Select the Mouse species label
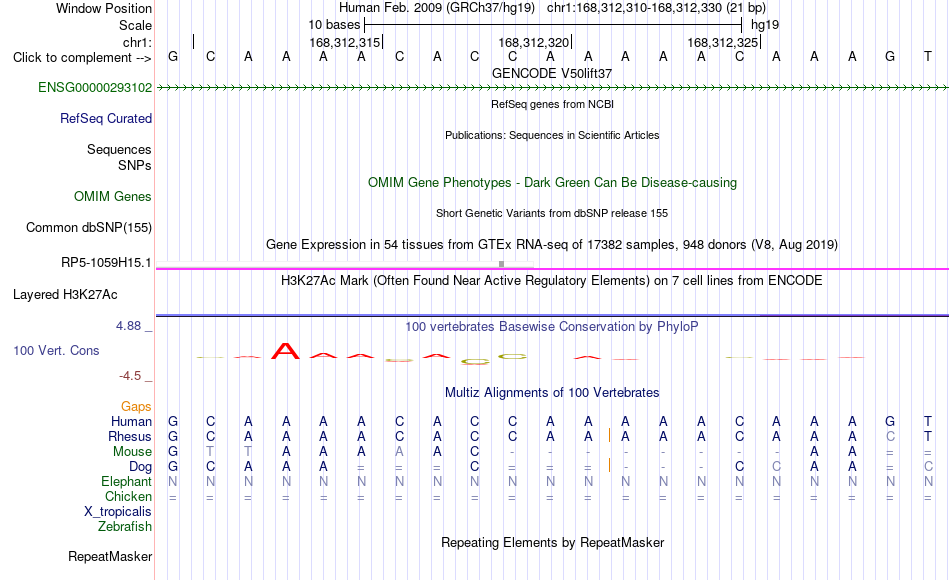This screenshot has width=950, height=580. [x=132, y=452]
